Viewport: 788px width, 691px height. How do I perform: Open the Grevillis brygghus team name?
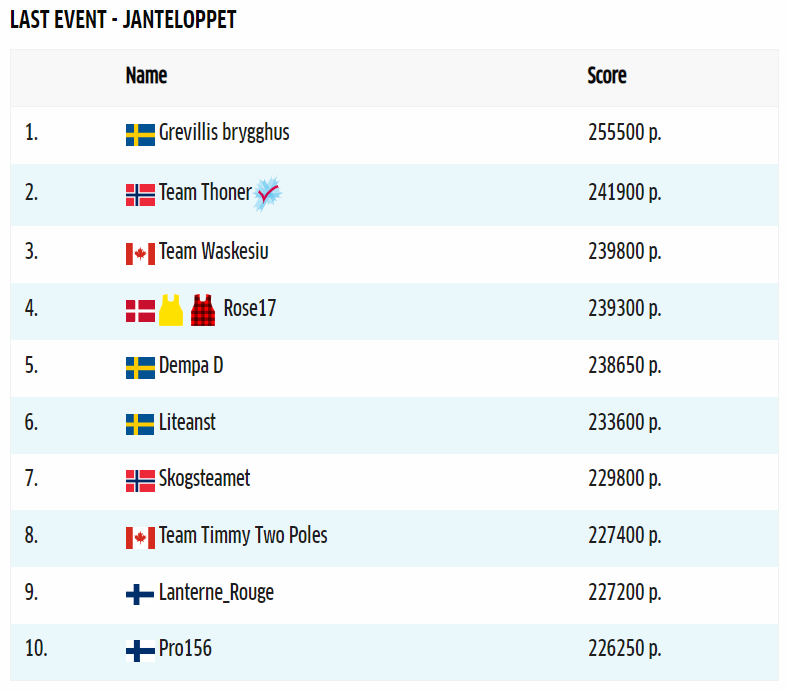coord(224,133)
